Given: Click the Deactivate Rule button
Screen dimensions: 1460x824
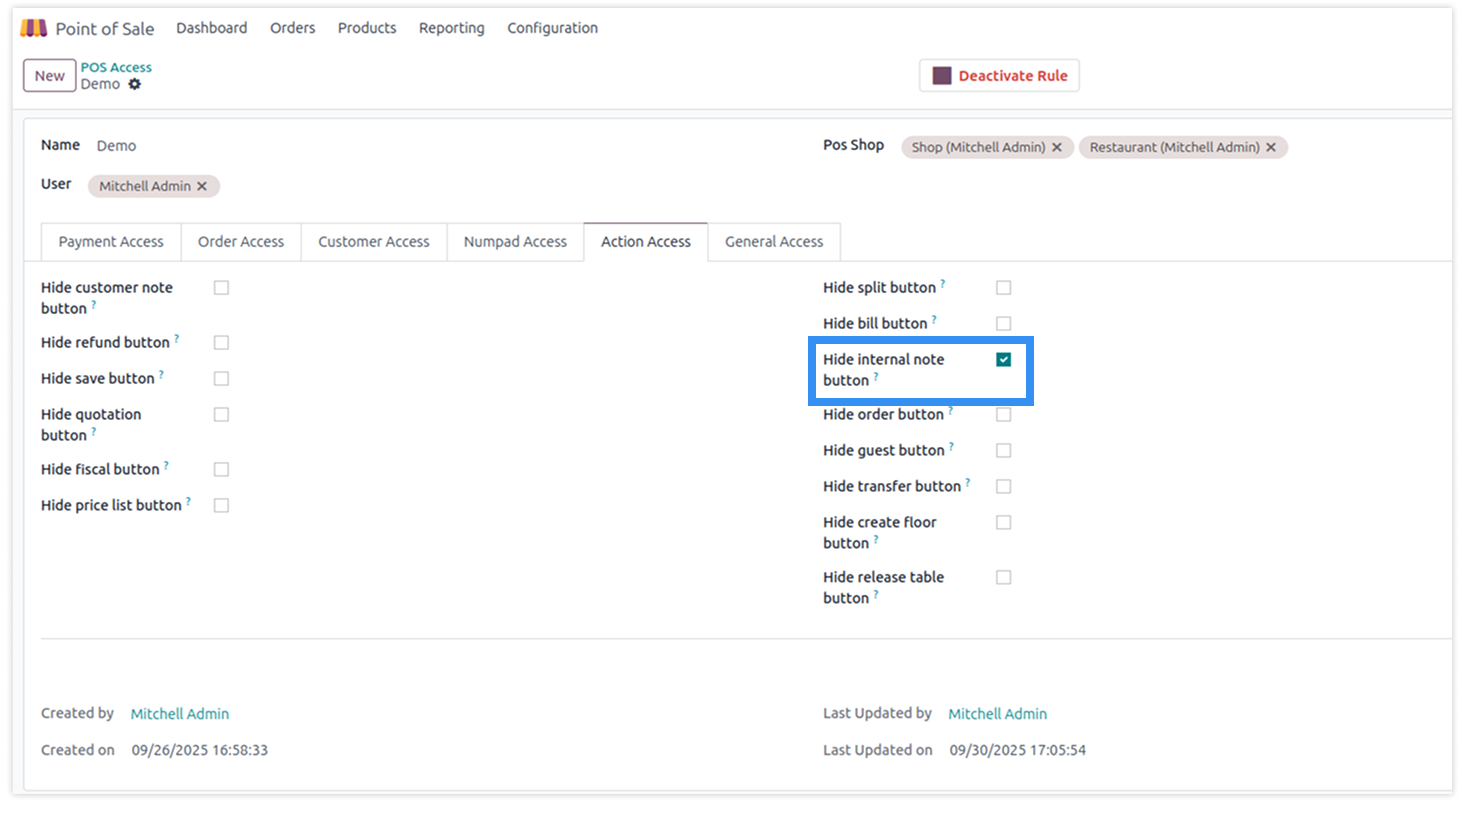Looking at the screenshot, I should (x=999, y=76).
